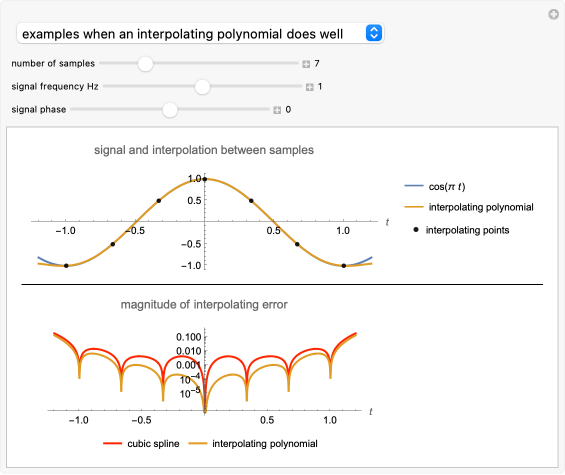
Task: Click the 'signal and interpolation between samples' title
Action: [x=204, y=150]
